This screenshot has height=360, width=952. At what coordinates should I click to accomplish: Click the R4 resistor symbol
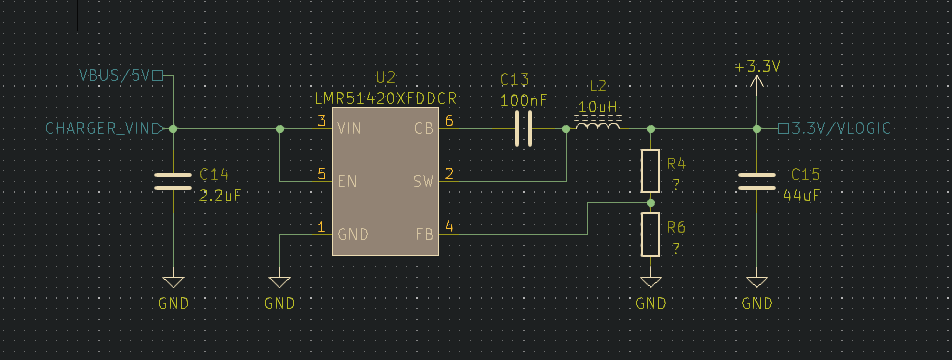650,171
